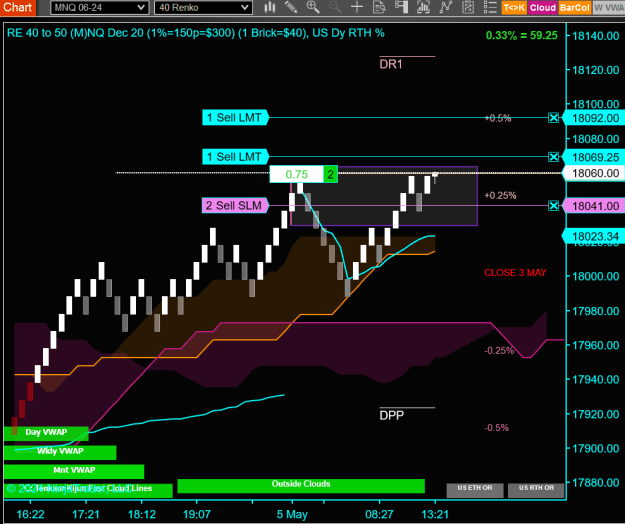625x524 pixels.
Task: Open the data series bars icon
Action: click(x=423, y=7)
